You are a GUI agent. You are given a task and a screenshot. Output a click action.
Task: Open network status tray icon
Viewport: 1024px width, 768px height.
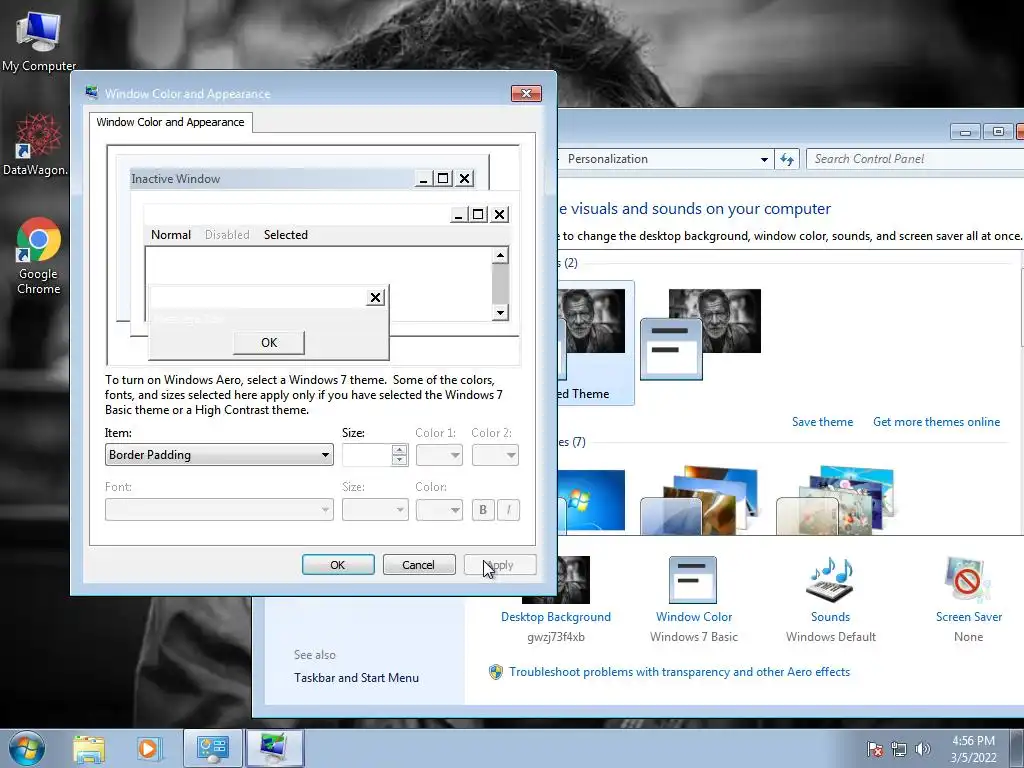click(x=899, y=749)
